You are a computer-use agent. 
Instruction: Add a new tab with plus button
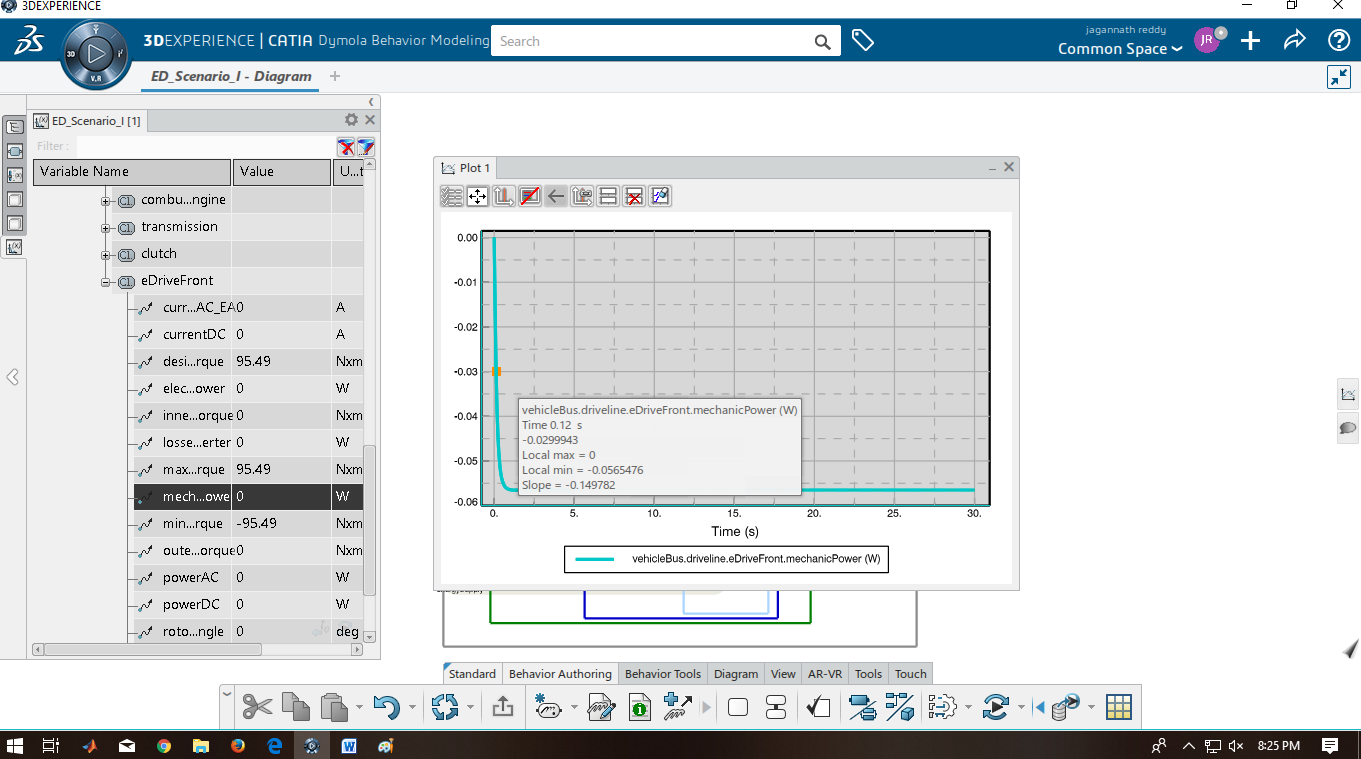click(335, 76)
